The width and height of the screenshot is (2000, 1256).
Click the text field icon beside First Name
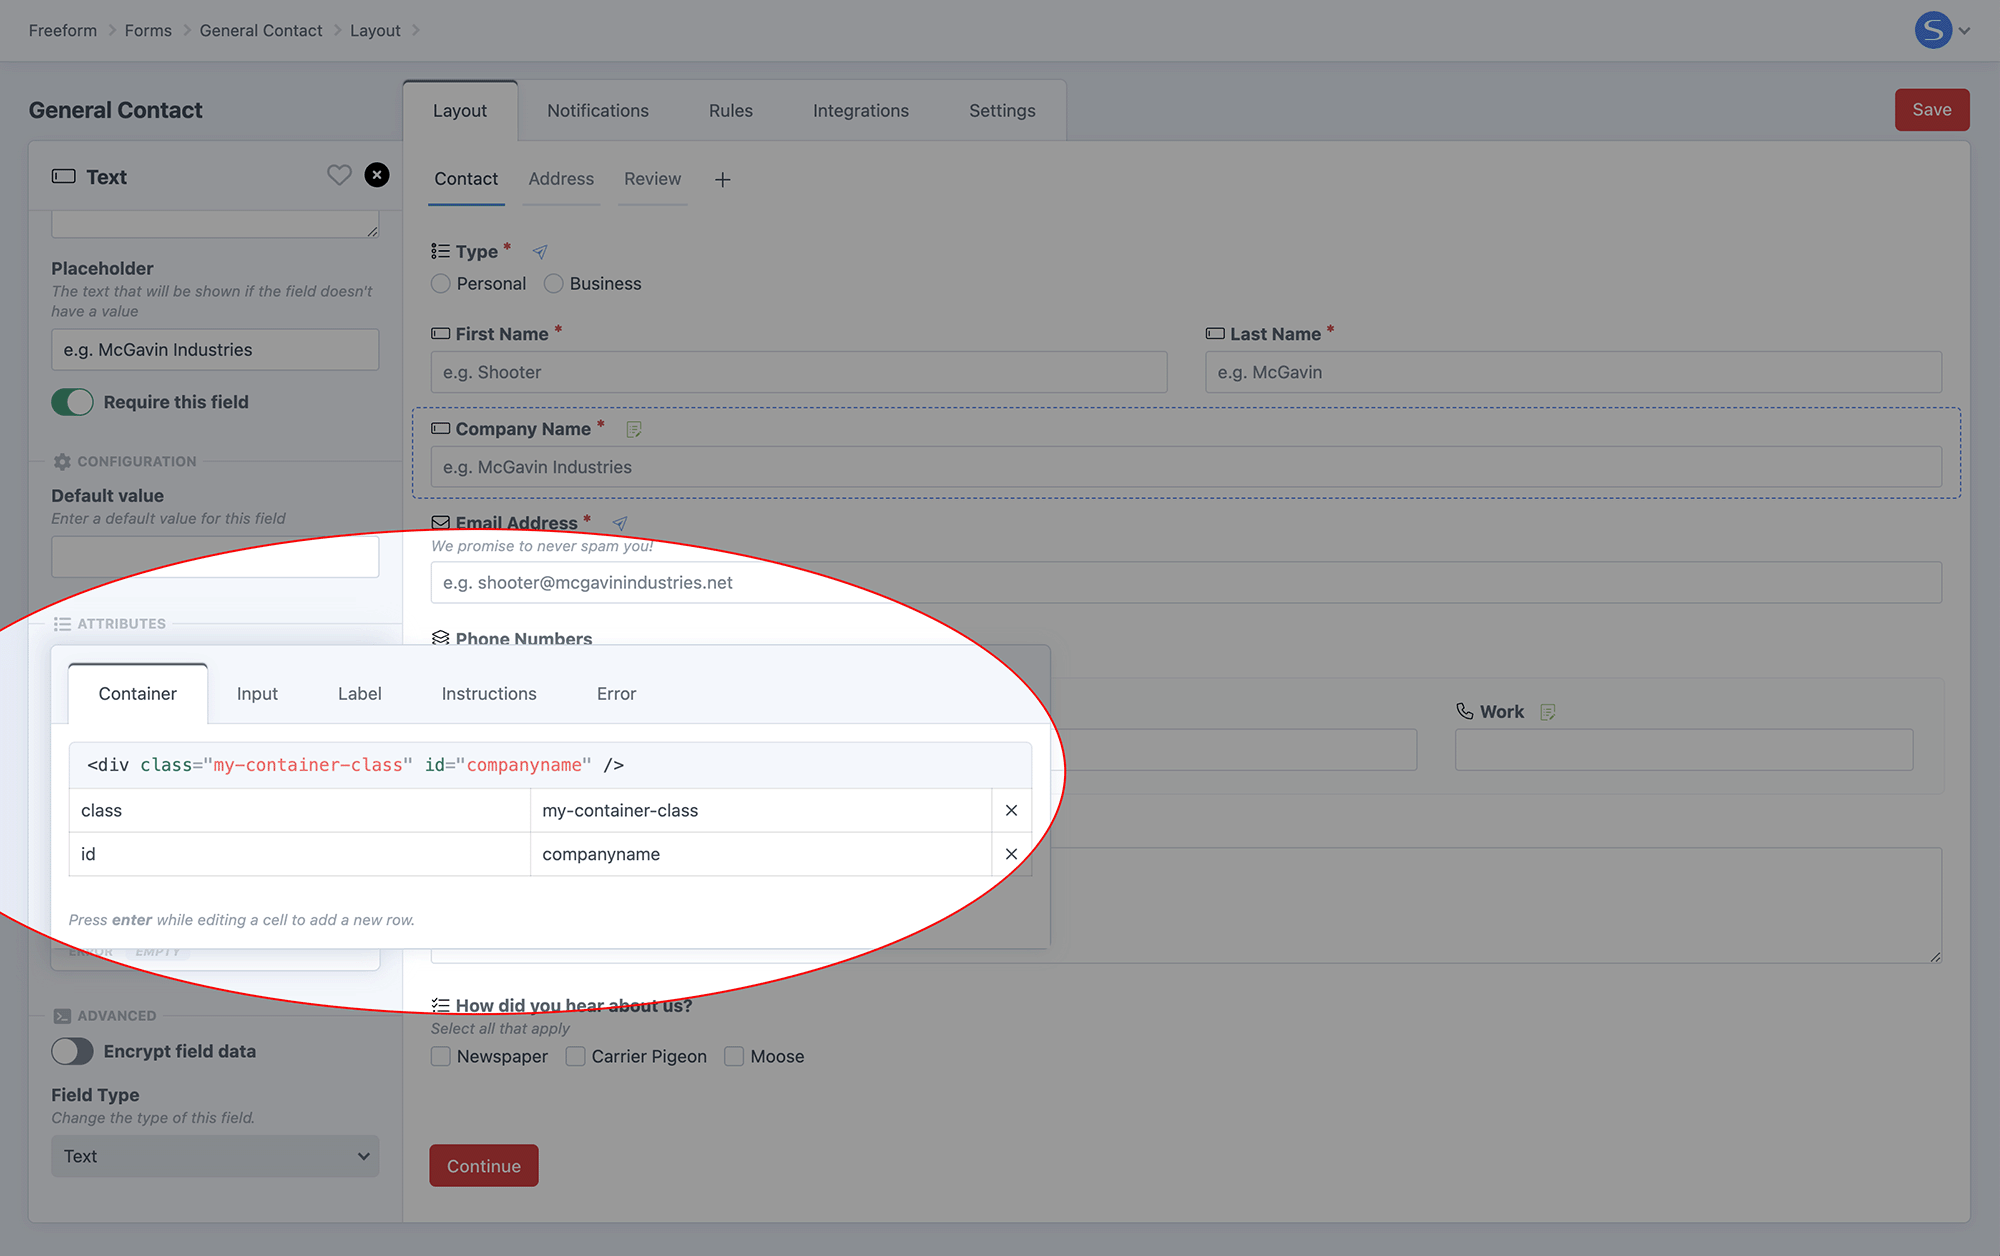click(439, 333)
